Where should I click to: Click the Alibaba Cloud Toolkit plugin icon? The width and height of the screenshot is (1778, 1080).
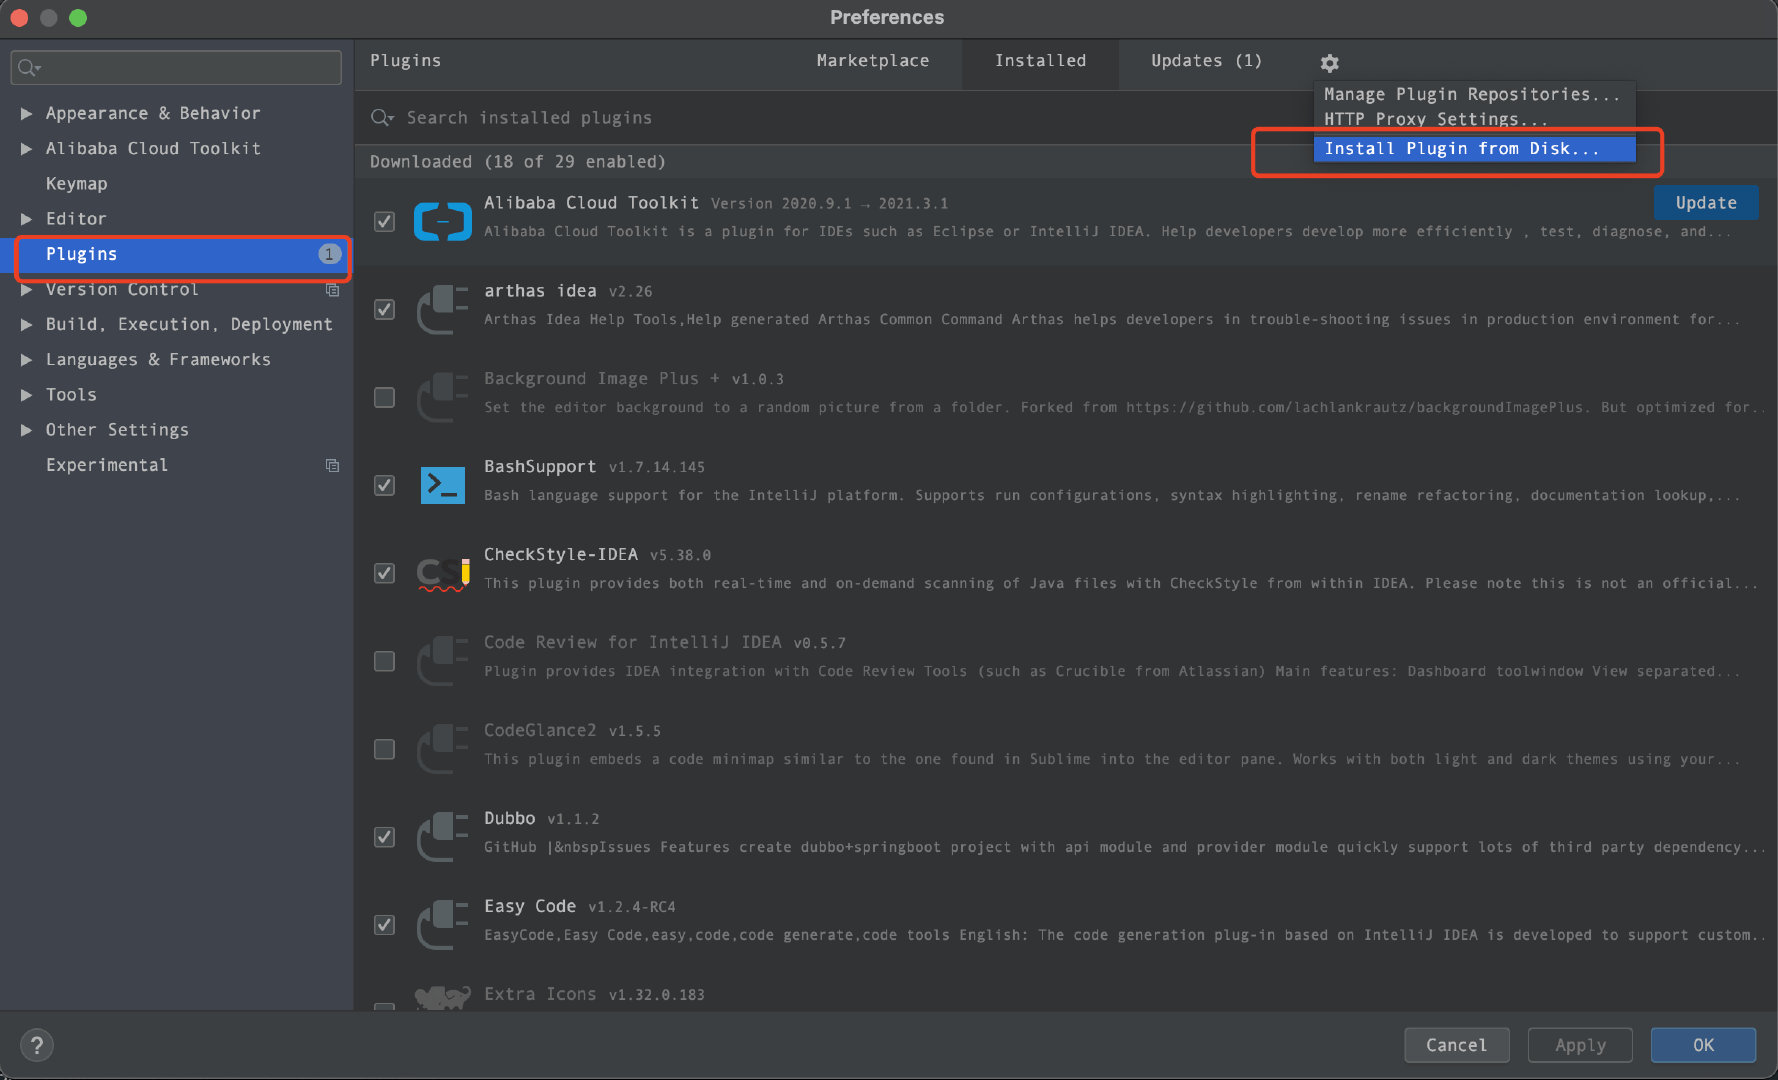pos(442,221)
